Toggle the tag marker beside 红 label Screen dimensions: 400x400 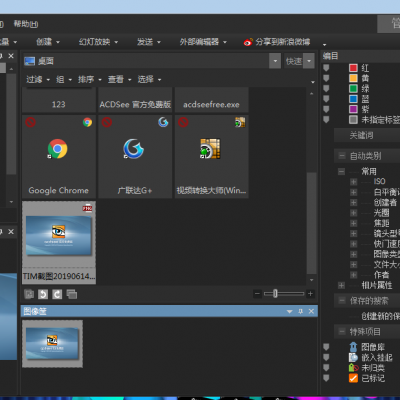coord(326,68)
